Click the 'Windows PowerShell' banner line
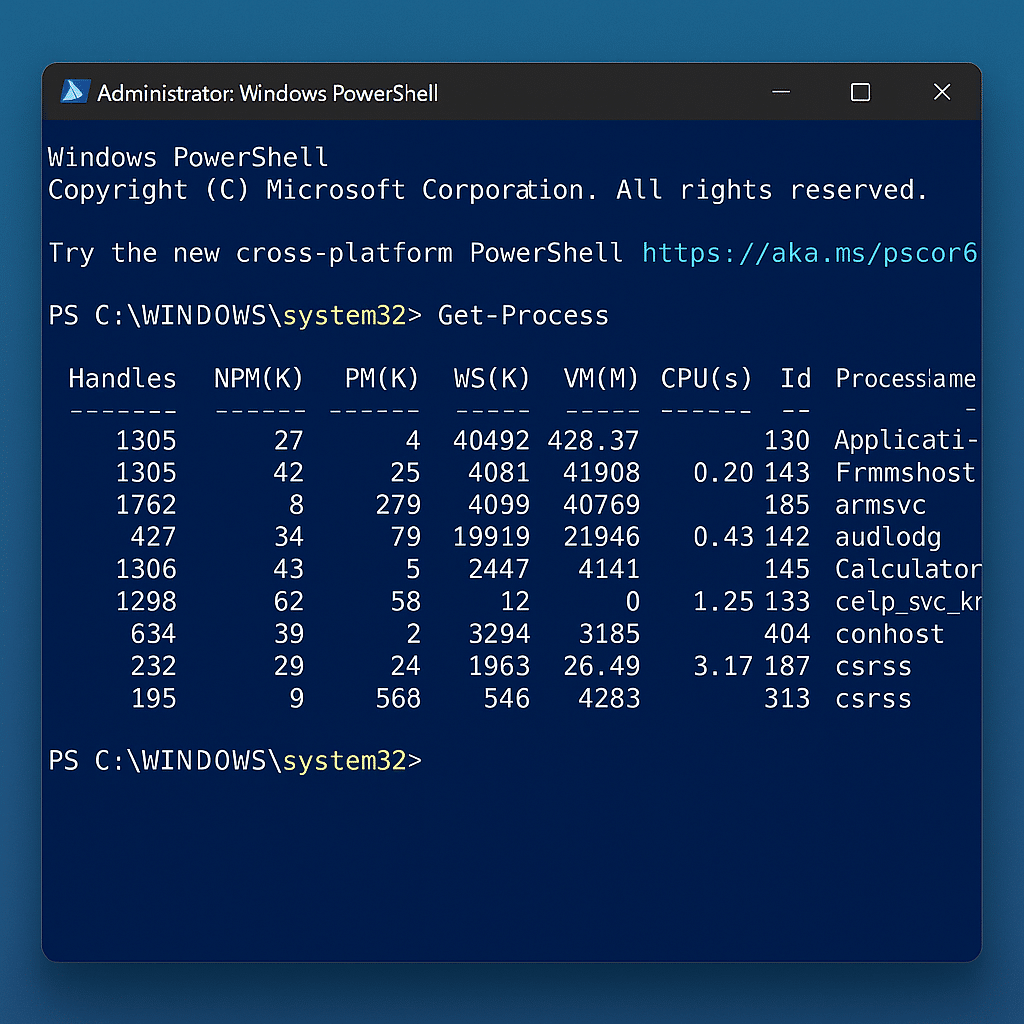The height and width of the screenshot is (1024, 1024). (188, 157)
